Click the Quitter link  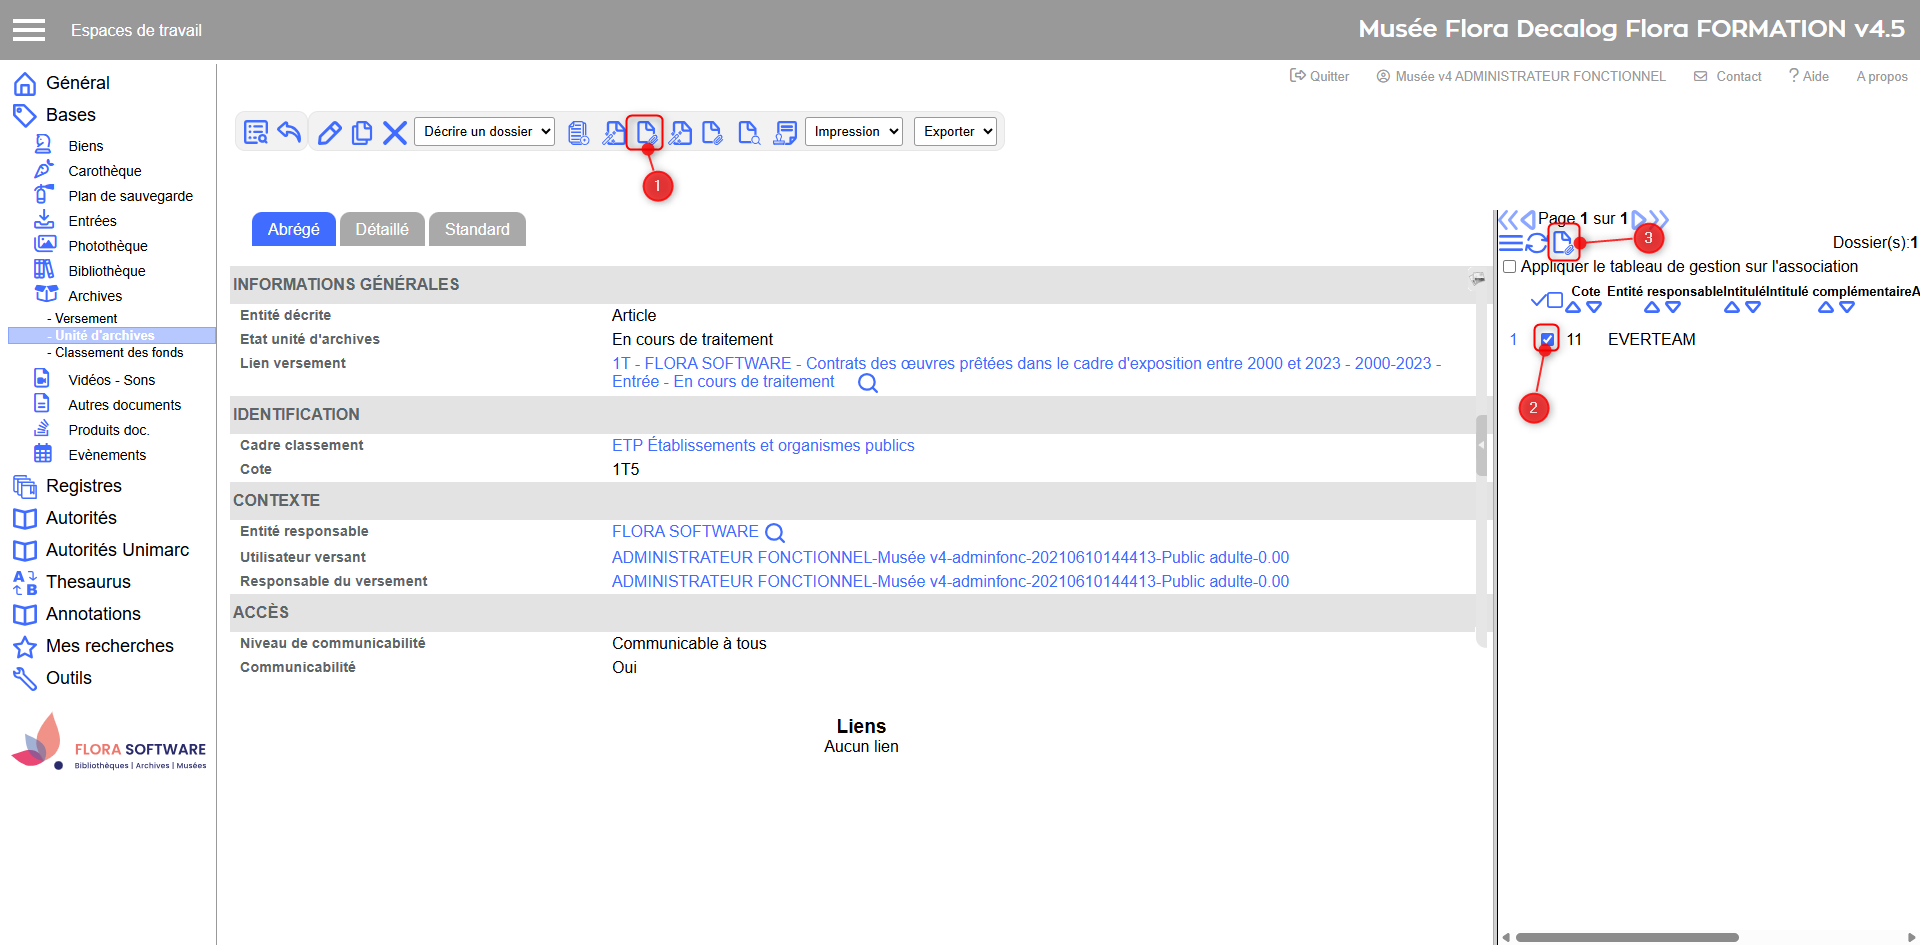point(1320,76)
